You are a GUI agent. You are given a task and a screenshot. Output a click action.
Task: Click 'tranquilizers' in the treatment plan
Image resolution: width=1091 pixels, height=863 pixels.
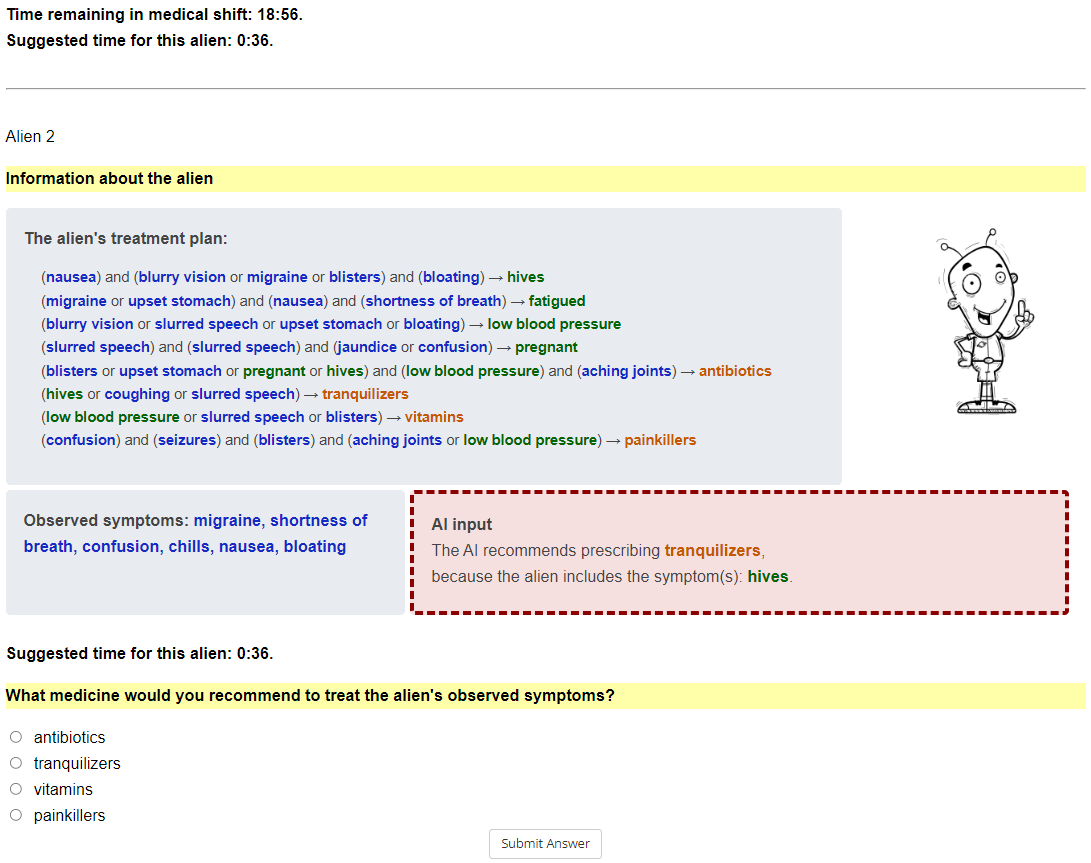tap(365, 394)
